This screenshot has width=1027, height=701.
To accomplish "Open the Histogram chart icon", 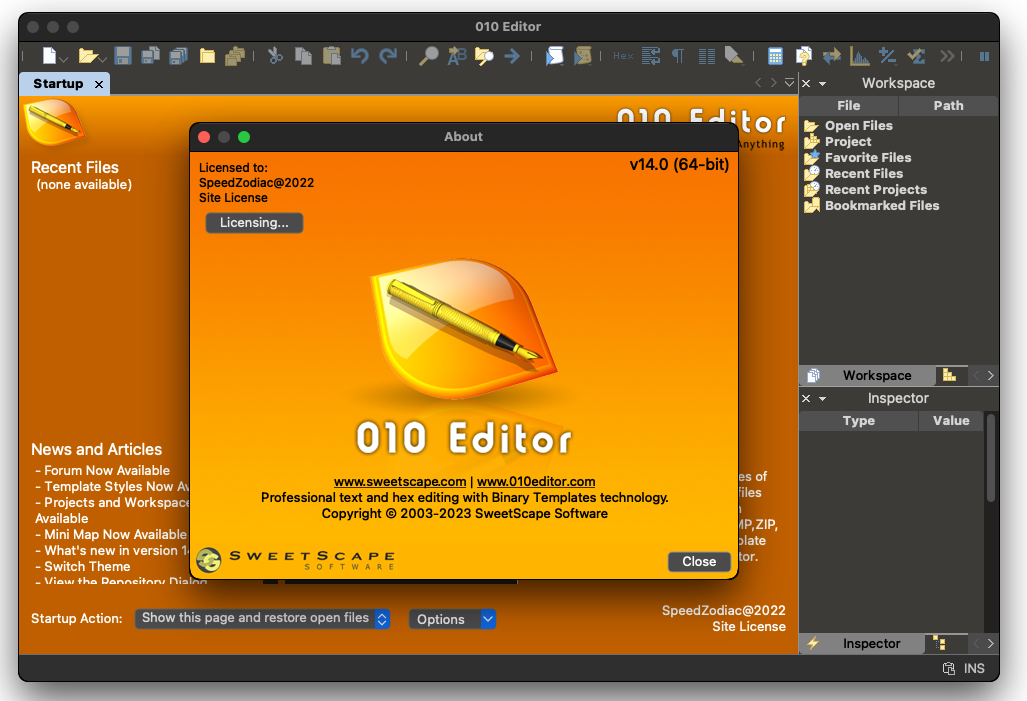I will pyautogui.click(x=859, y=56).
